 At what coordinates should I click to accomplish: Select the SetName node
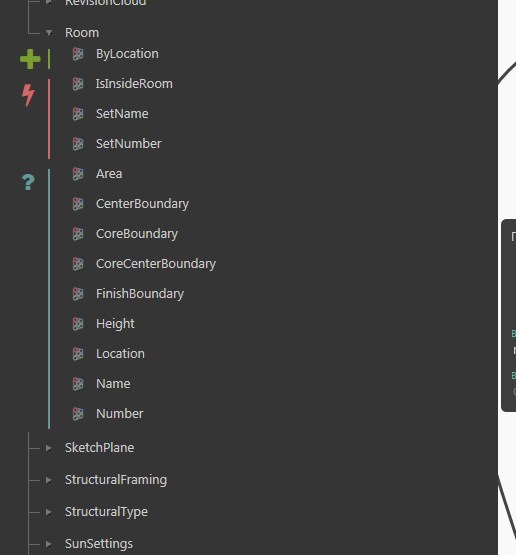122,114
